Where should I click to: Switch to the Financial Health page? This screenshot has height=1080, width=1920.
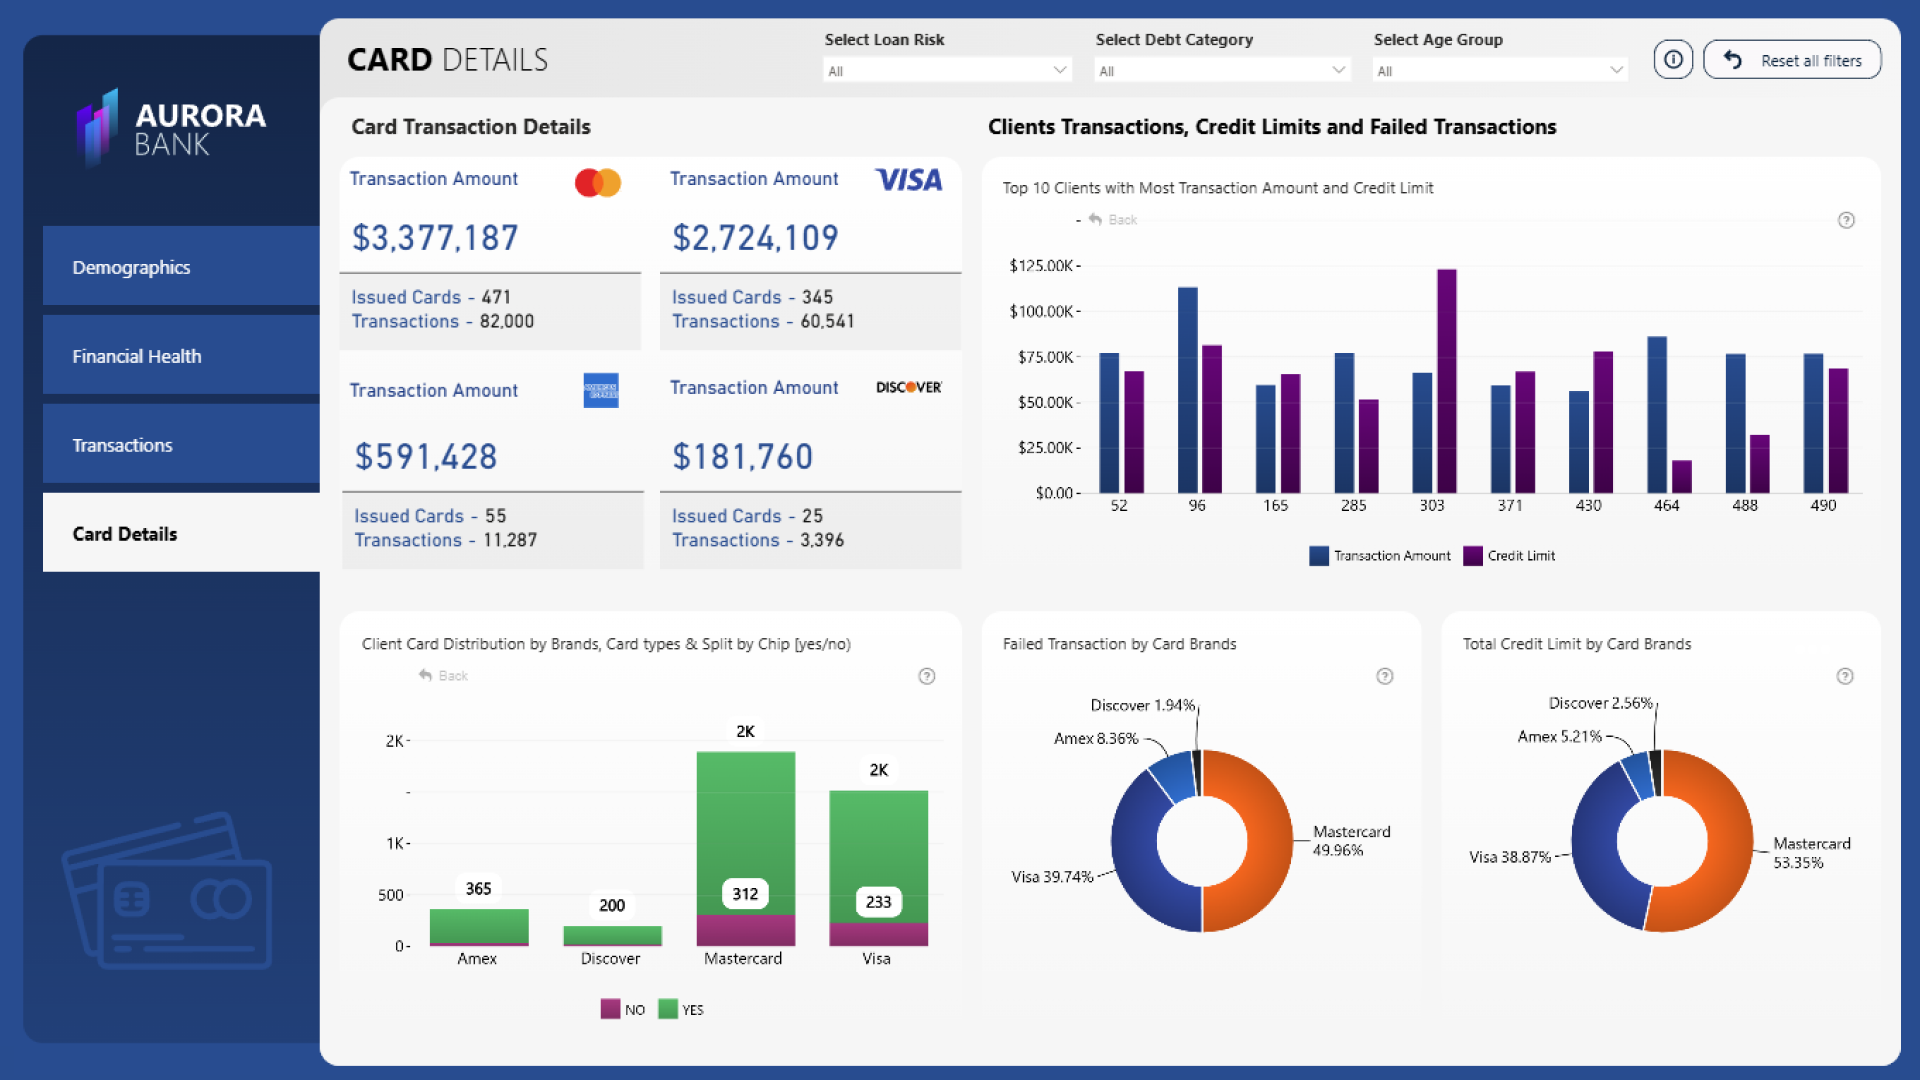tap(181, 356)
